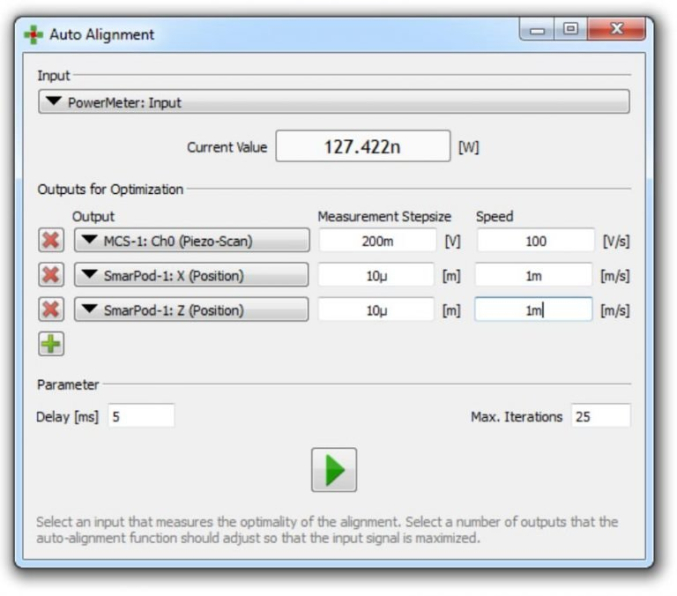Focus the SmarPod Z stepsize field
This screenshot has width=677, height=596.
(377, 310)
